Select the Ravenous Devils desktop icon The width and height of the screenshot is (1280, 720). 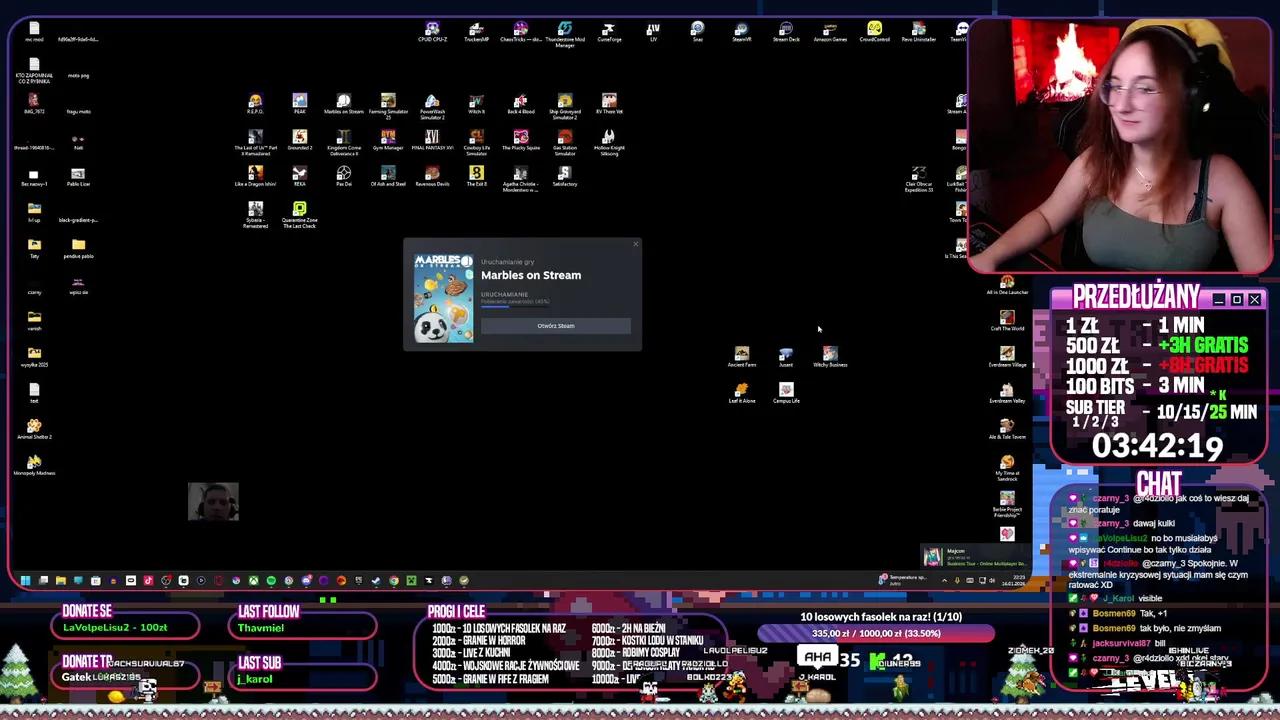pyautogui.click(x=432, y=177)
